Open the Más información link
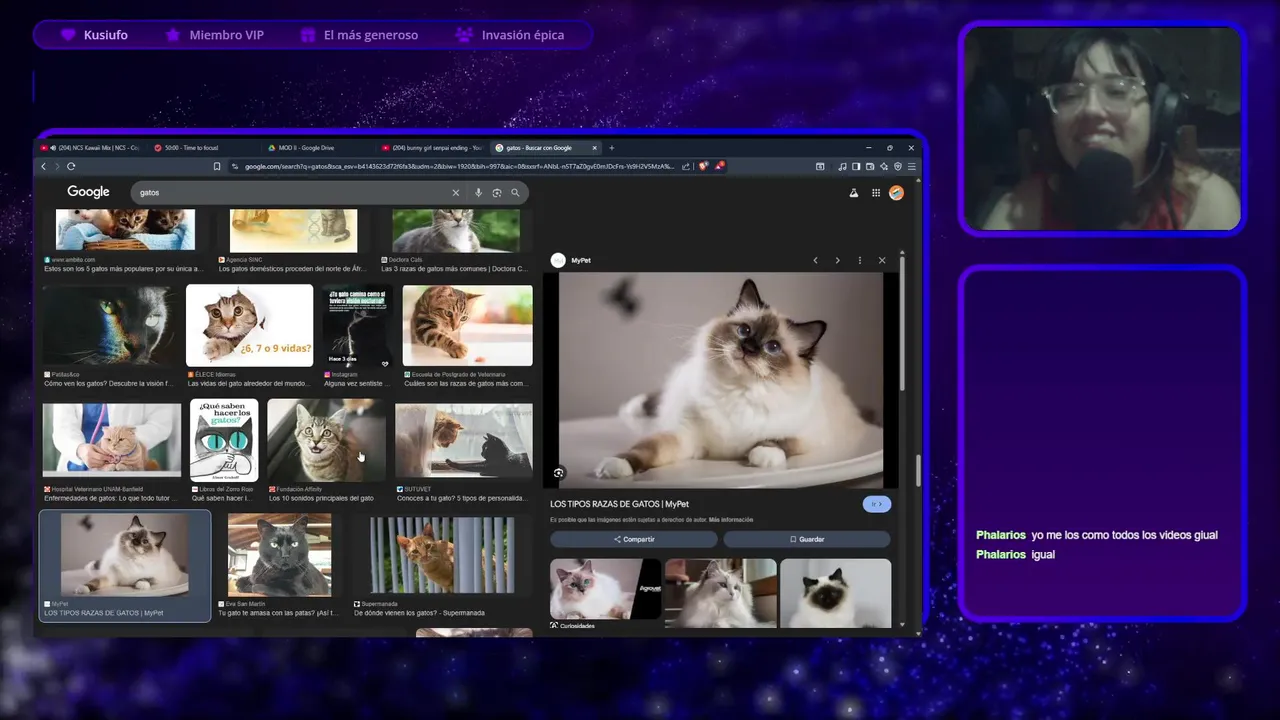This screenshot has height=720, width=1280. [731, 520]
